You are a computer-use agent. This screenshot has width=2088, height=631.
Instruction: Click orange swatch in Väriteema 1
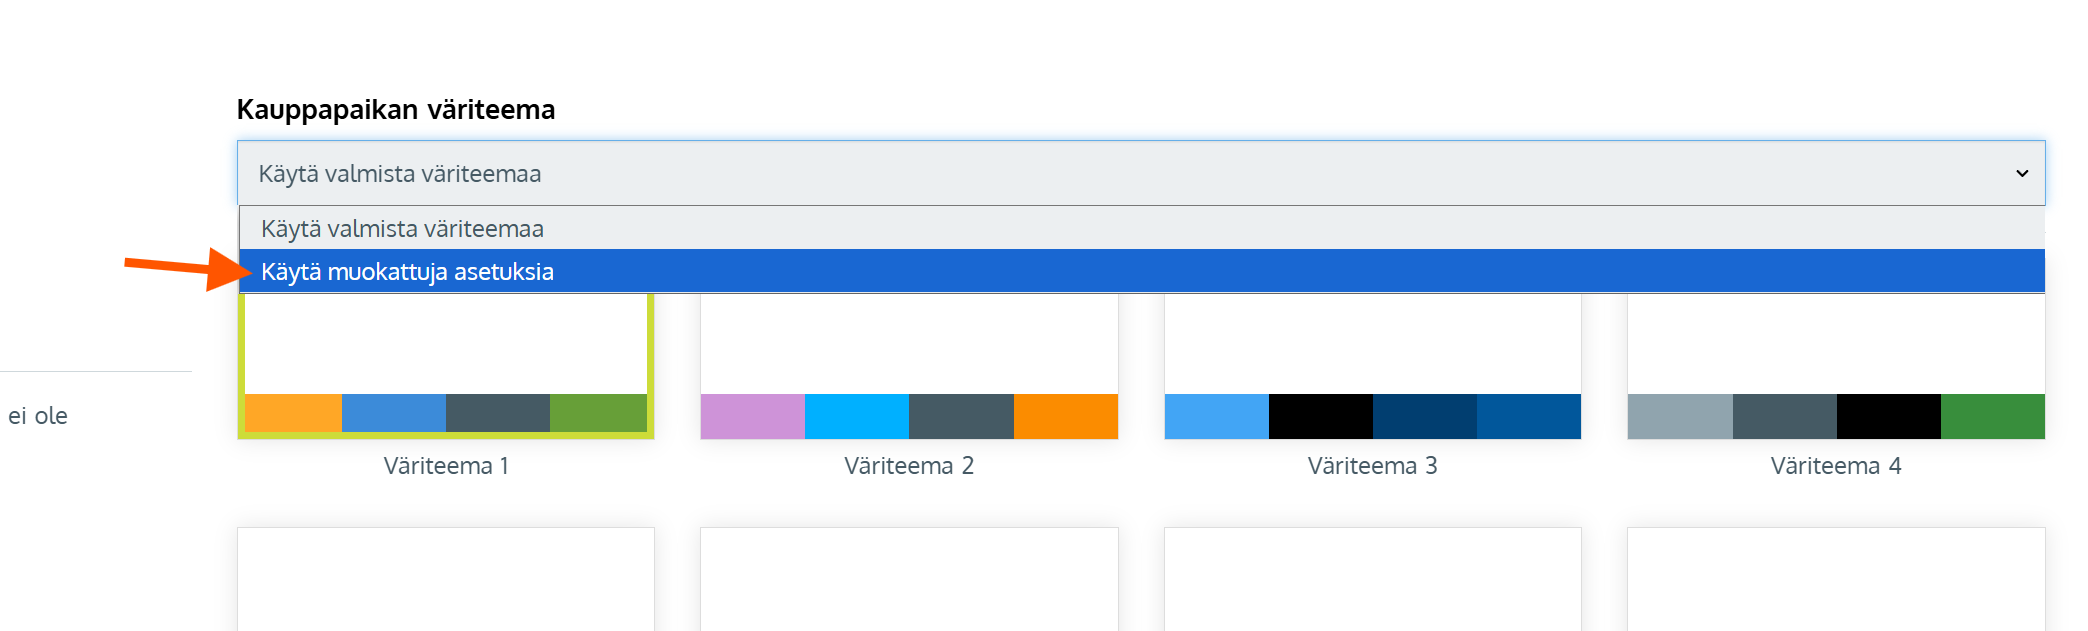293,414
